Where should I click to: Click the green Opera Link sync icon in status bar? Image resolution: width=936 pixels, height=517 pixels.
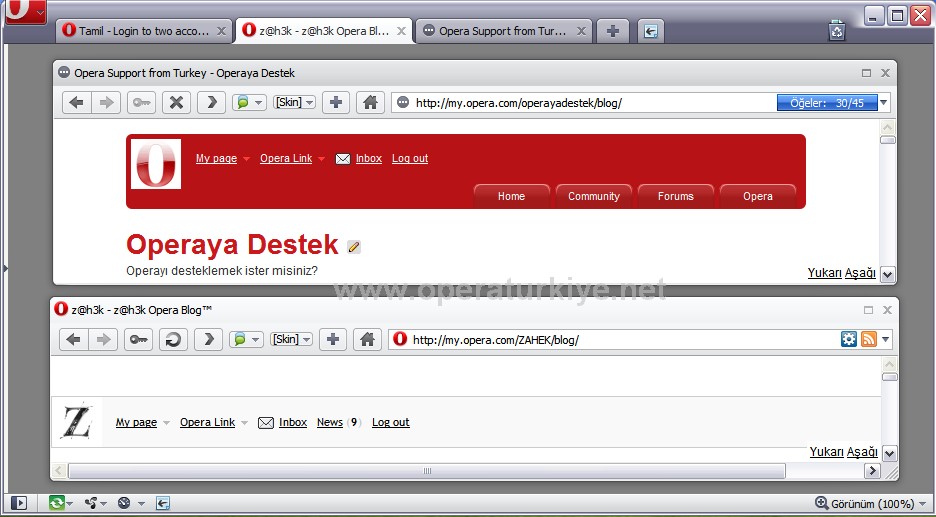click(x=57, y=503)
